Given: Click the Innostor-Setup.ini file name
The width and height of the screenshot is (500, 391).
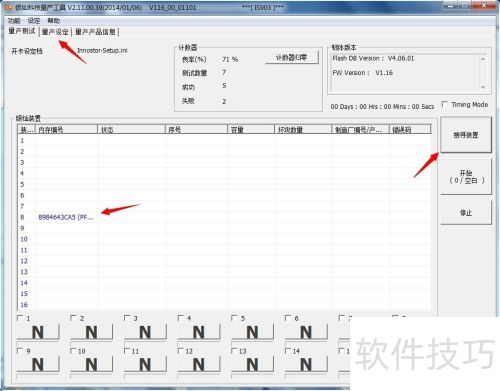Looking at the screenshot, I should (102, 51).
